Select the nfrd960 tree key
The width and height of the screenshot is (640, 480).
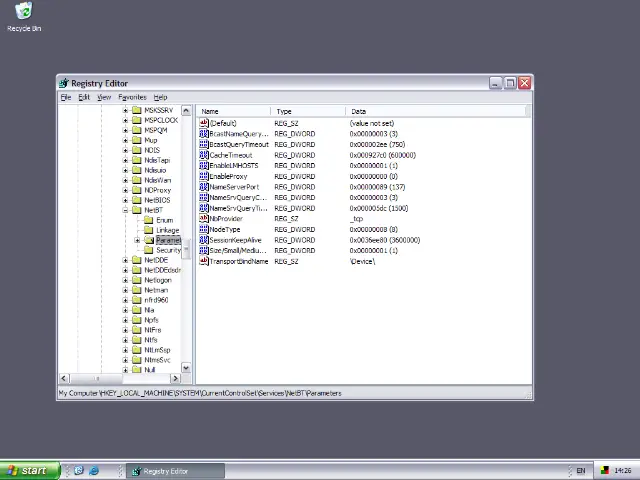click(x=156, y=300)
